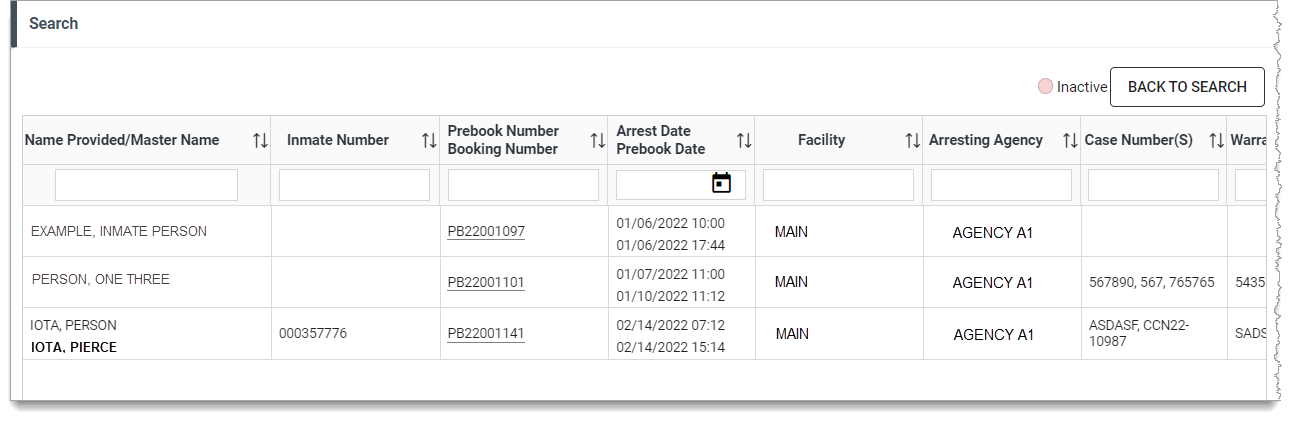This screenshot has height=421, width=1292.
Task: Select the IOTA, PIERCE master name row
Action: [x=74, y=348]
